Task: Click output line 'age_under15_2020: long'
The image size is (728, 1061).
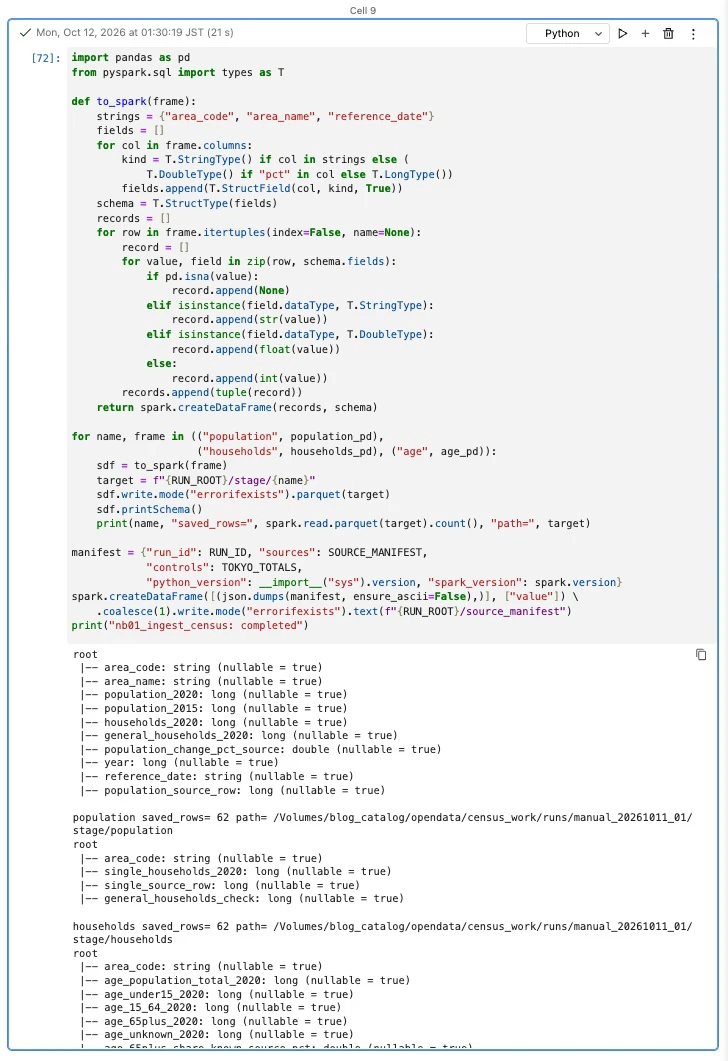Action: click(217, 995)
